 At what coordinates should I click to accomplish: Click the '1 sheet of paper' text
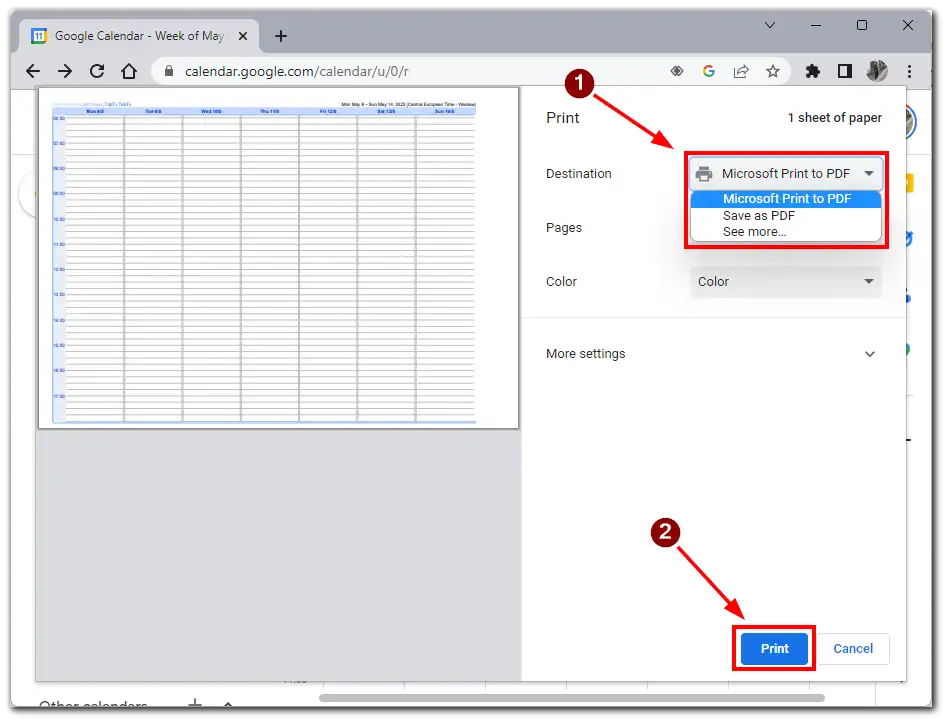834,118
